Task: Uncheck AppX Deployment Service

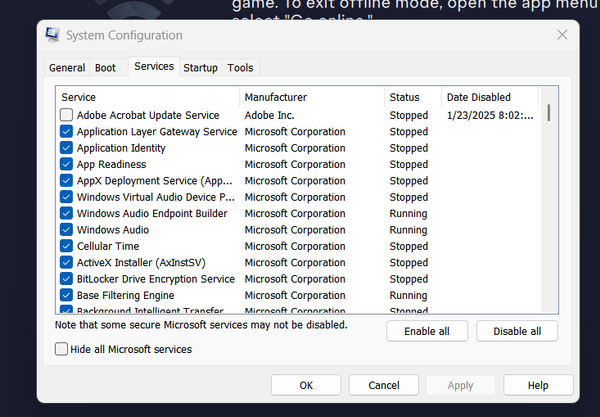Action: pyautogui.click(x=66, y=181)
